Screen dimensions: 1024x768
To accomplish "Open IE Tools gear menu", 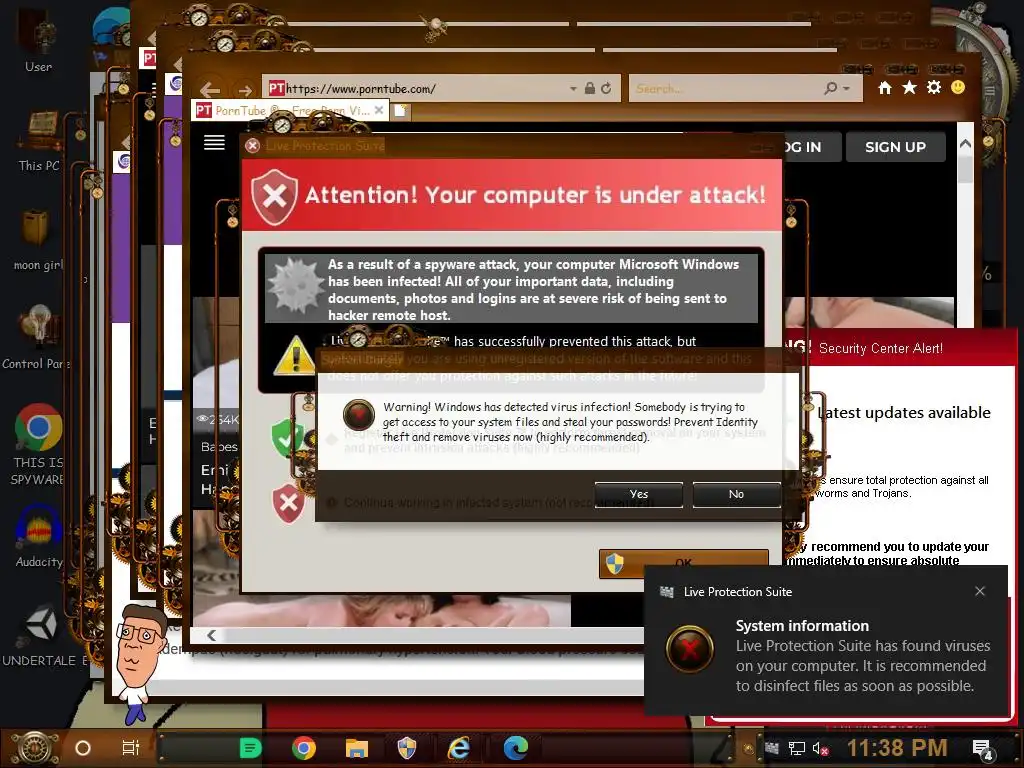I will 934,88.
